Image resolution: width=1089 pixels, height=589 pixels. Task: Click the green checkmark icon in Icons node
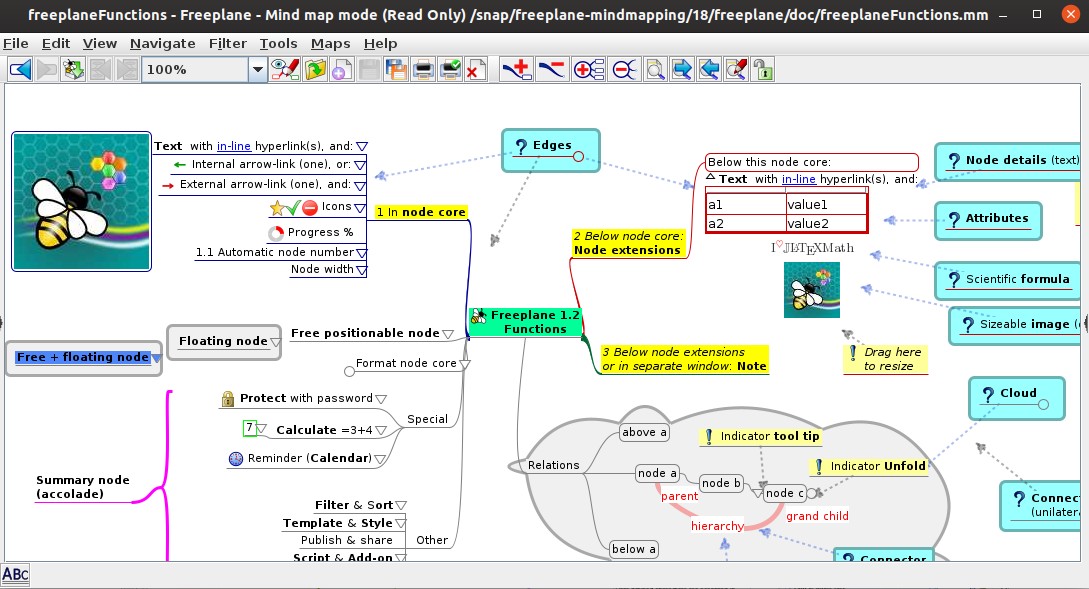293,207
